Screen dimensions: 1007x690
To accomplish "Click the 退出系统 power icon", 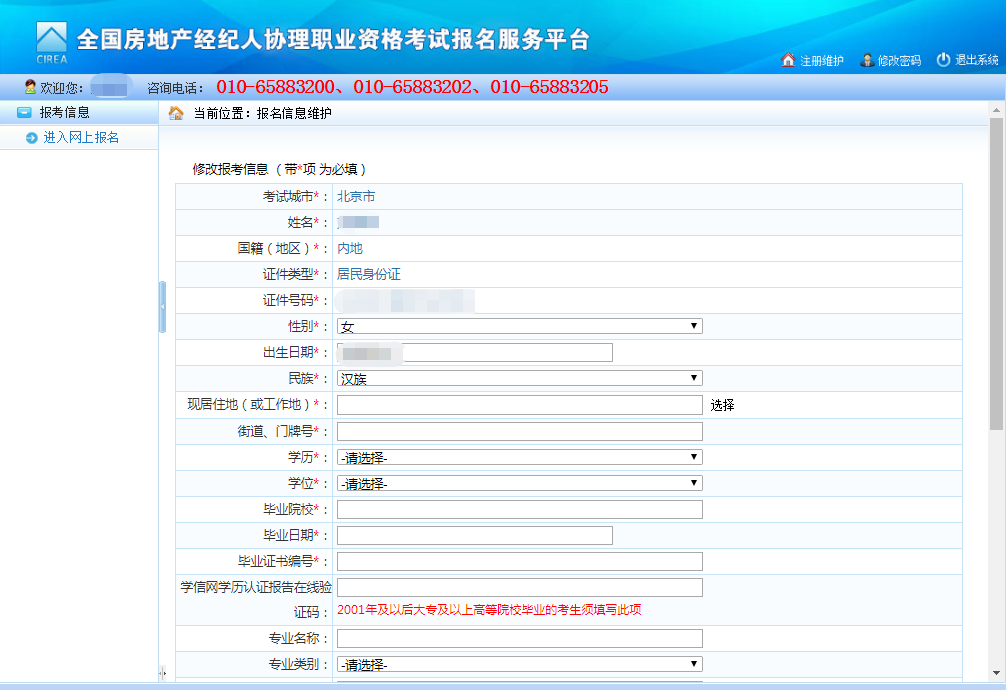I will [943, 60].
